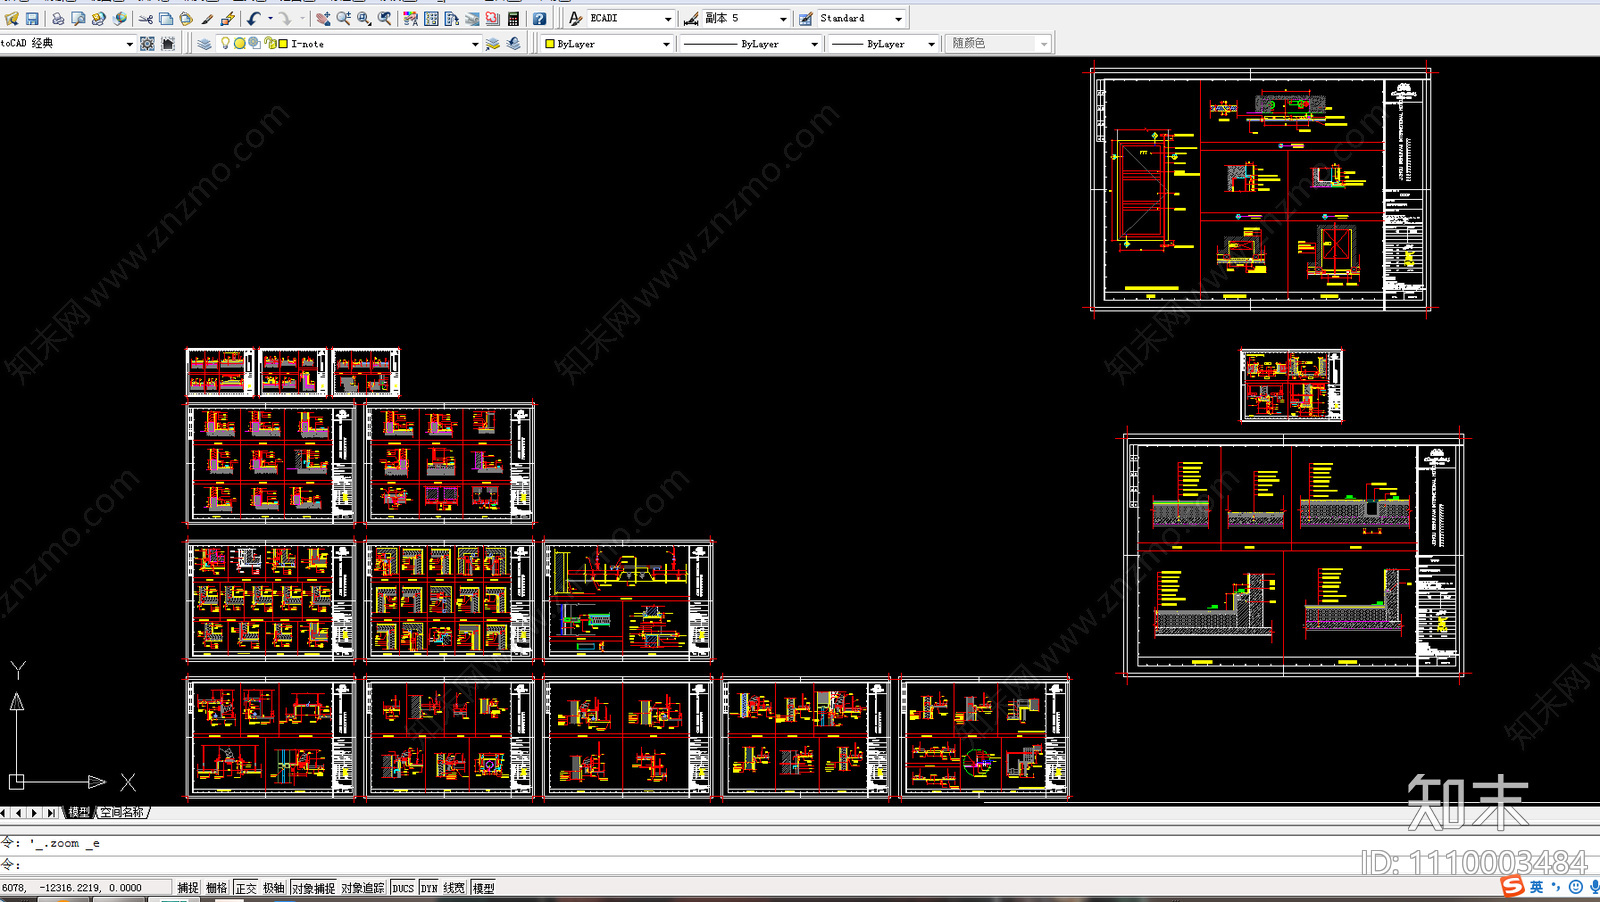Toggle 捕捉 snap mode in the status bar
Viewport: 1600px width, 902px height.
pyautogui.click(x=188, y=888)
